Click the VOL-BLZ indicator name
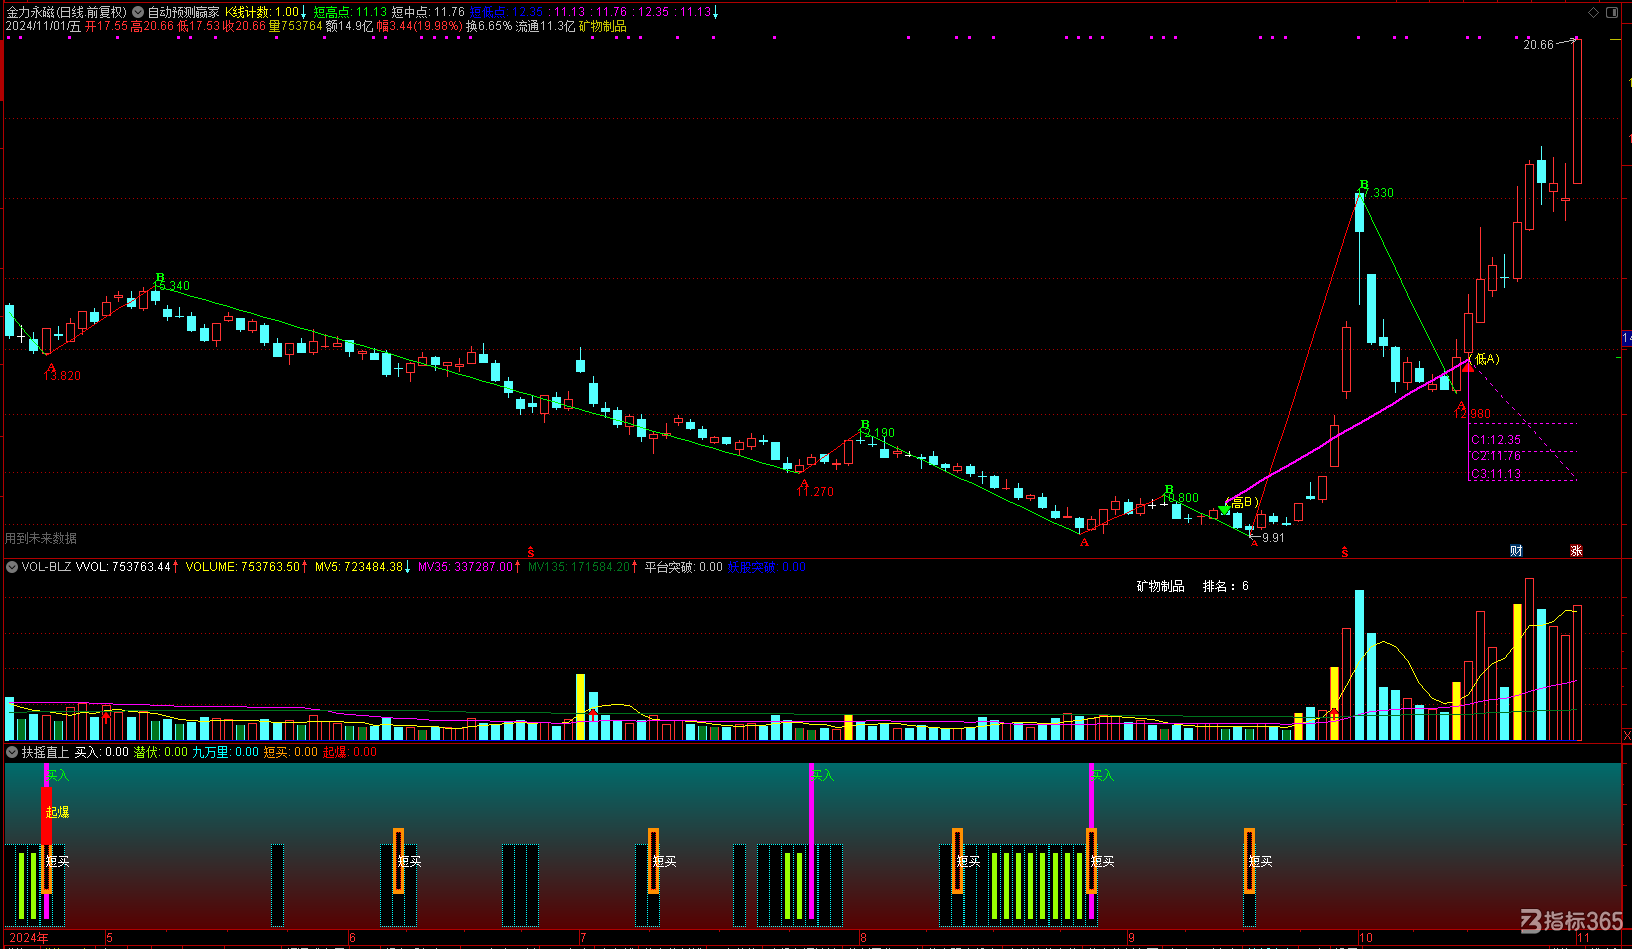Screen dimensions: 1632x949 (x=46, y=567)
